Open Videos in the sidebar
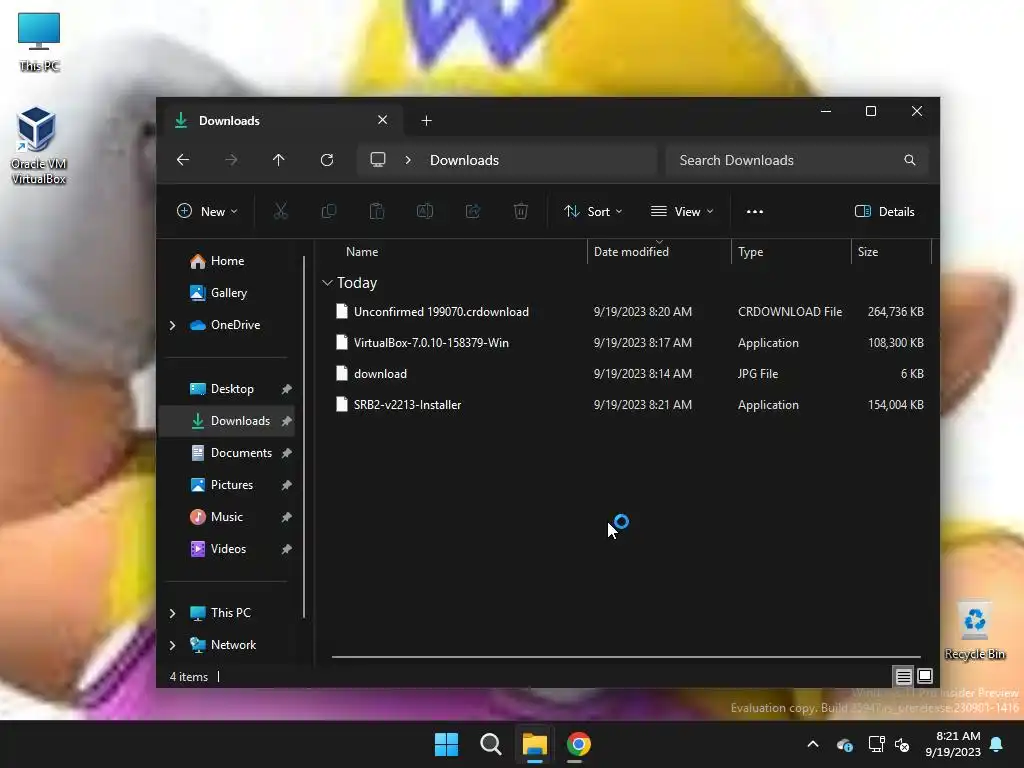 point(226,549)
